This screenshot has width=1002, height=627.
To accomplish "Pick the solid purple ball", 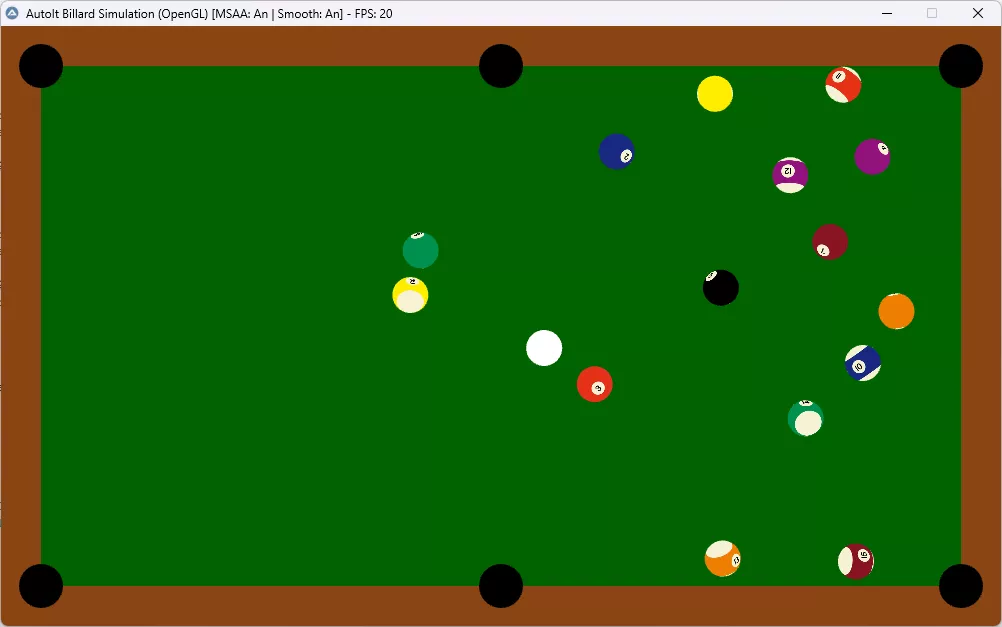I will tap(872, 157).
